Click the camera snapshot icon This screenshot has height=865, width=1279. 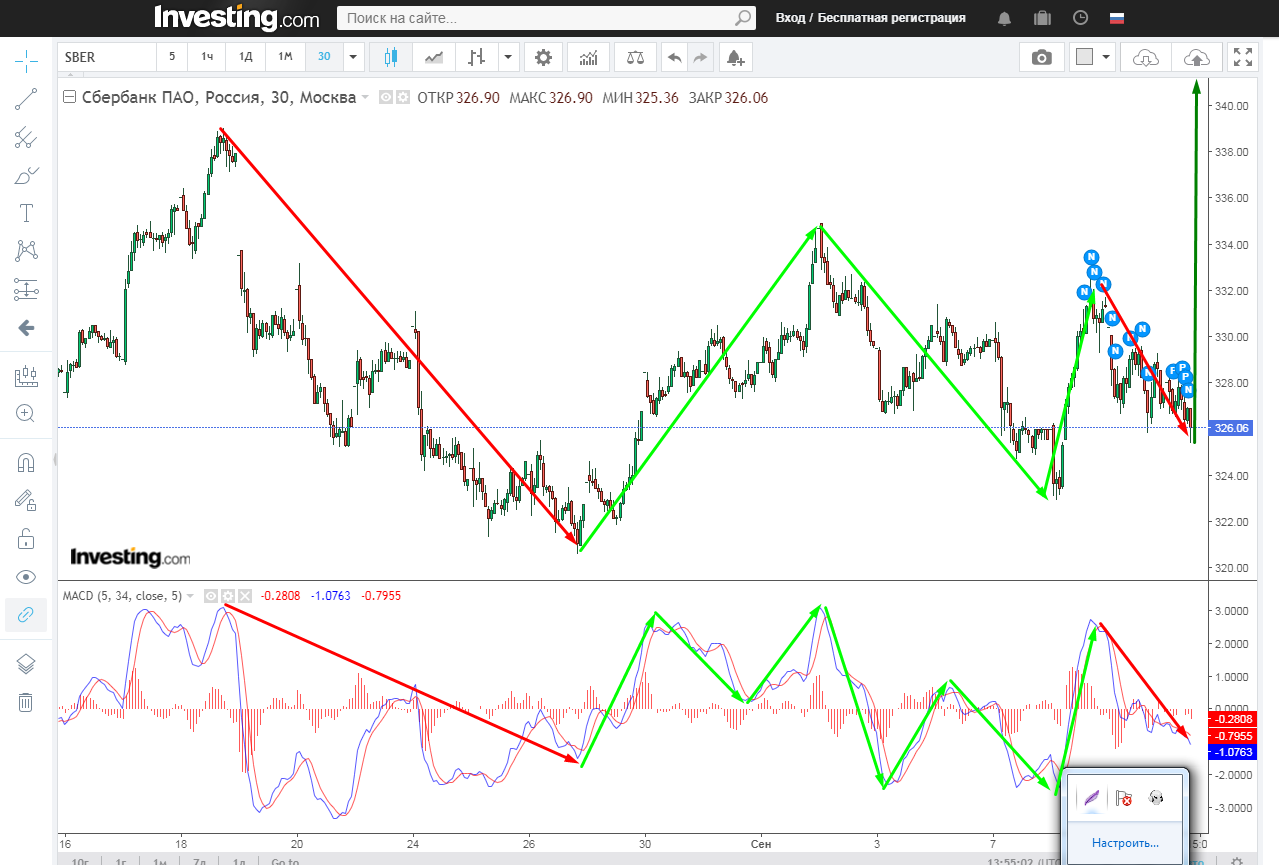pyautogui.click(x=1042, y=58)
